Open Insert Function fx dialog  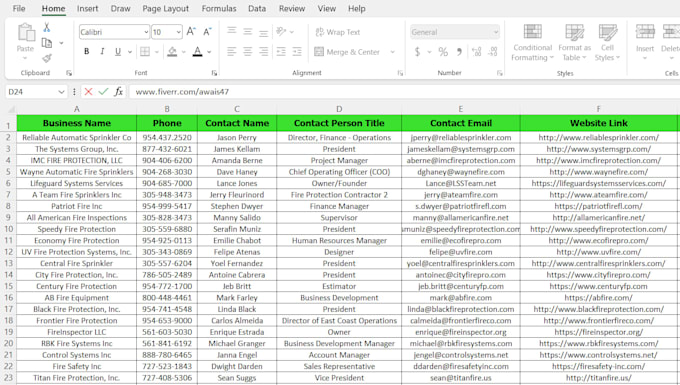point(118,91)
